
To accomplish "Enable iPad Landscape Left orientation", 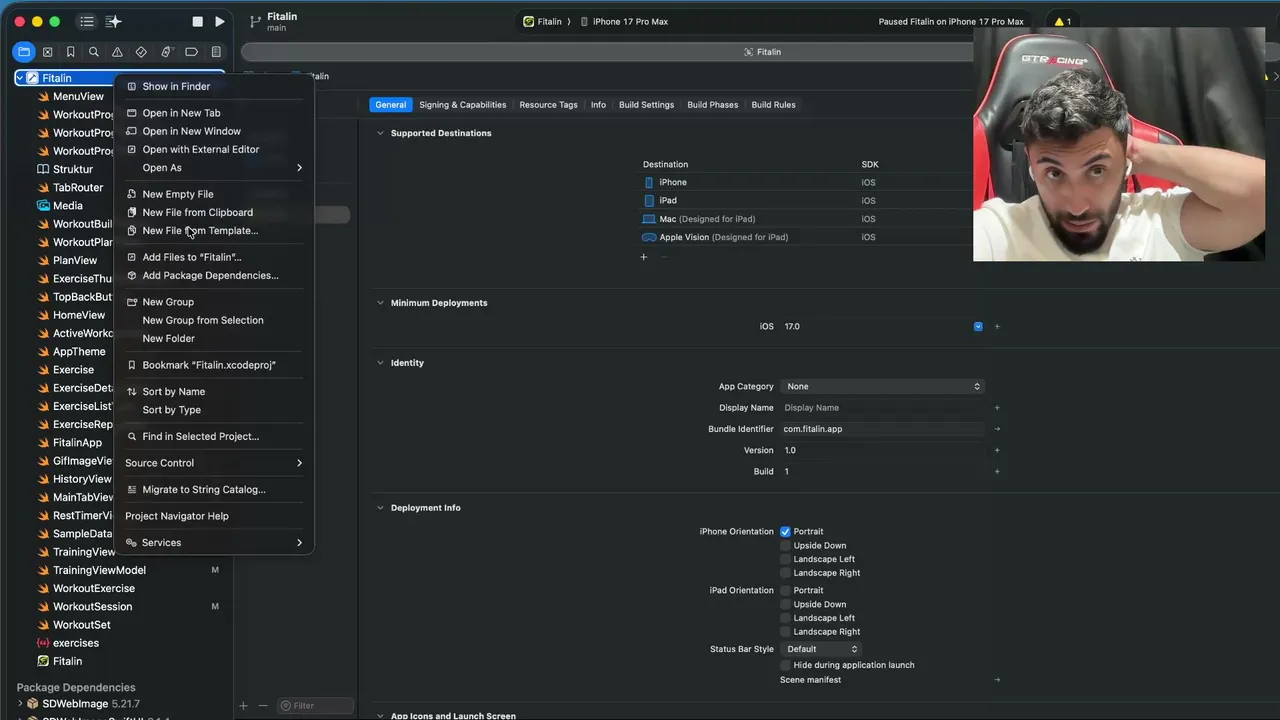I will coord(785,618).
